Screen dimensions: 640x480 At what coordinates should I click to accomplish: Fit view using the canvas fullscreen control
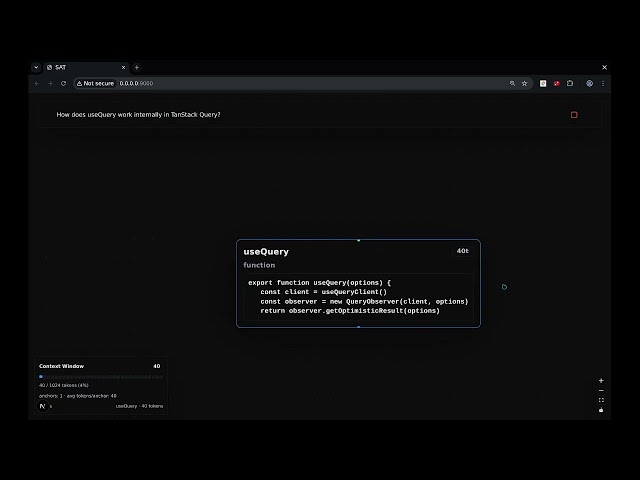[x=601, y=400]
